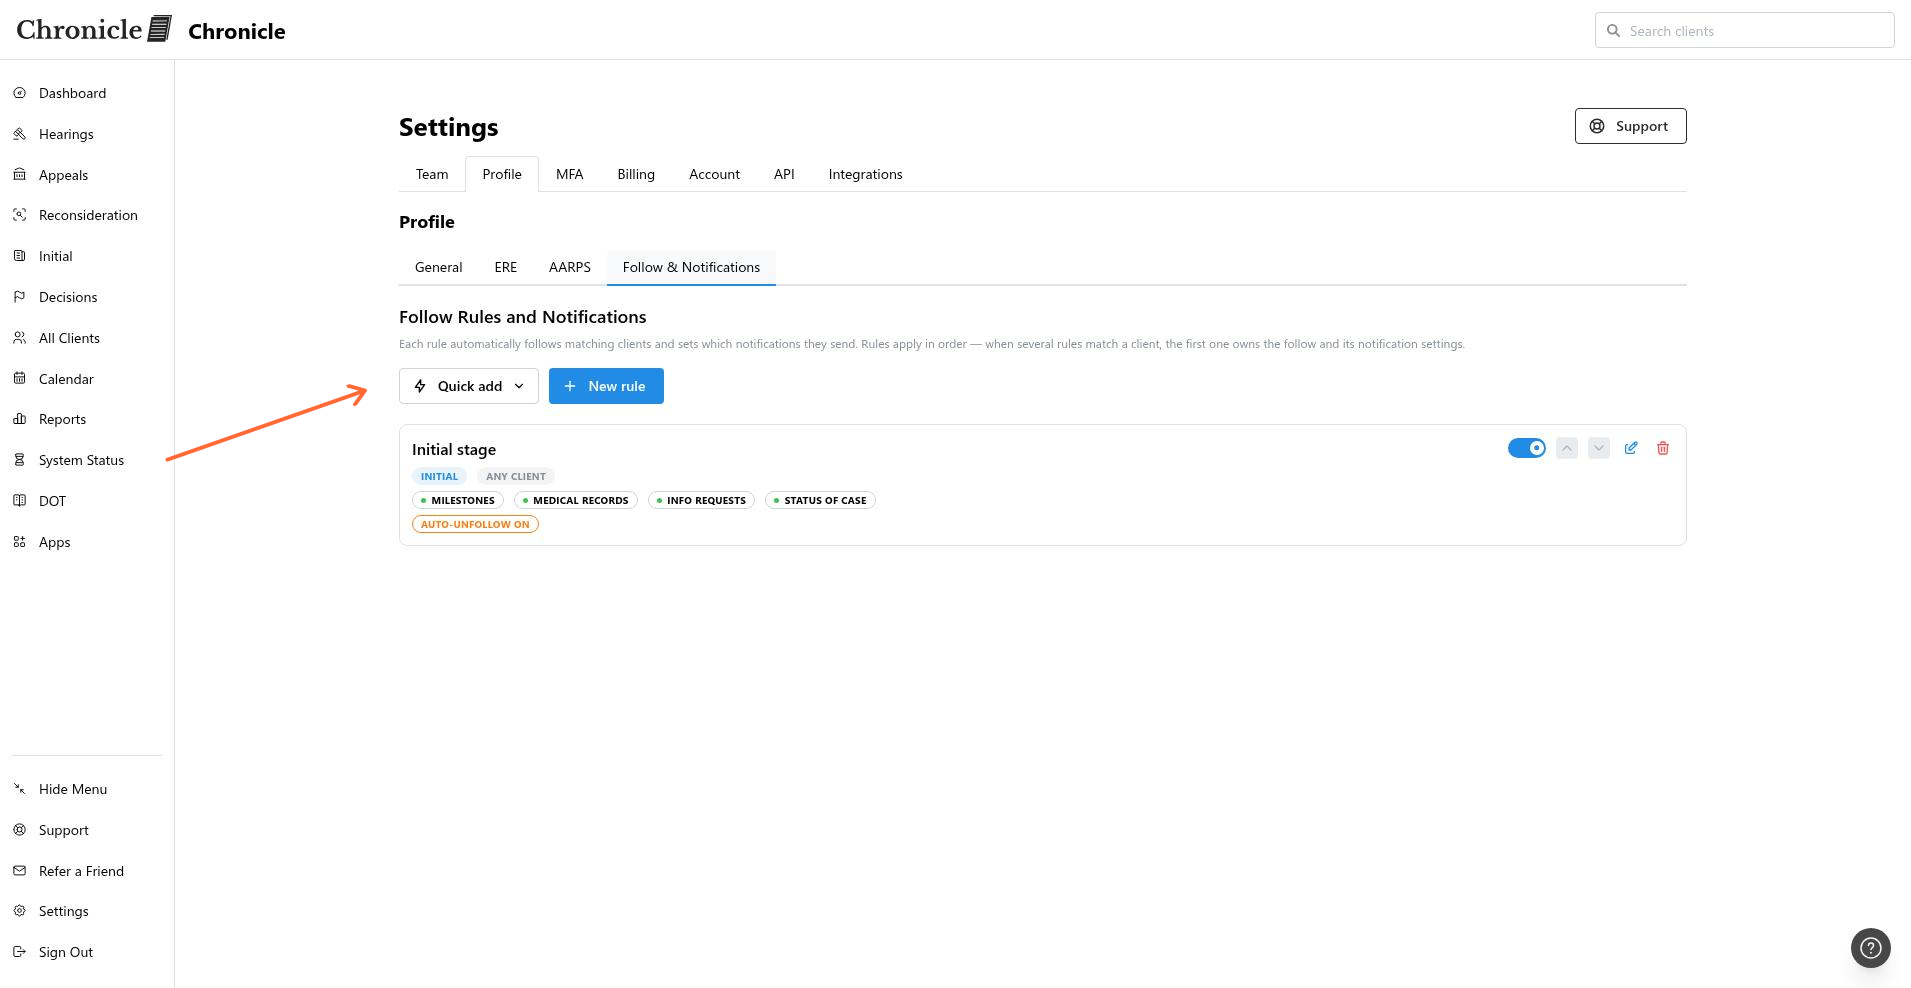Click the MEDICAL RECORDS tag

click(x=576, y=500)
